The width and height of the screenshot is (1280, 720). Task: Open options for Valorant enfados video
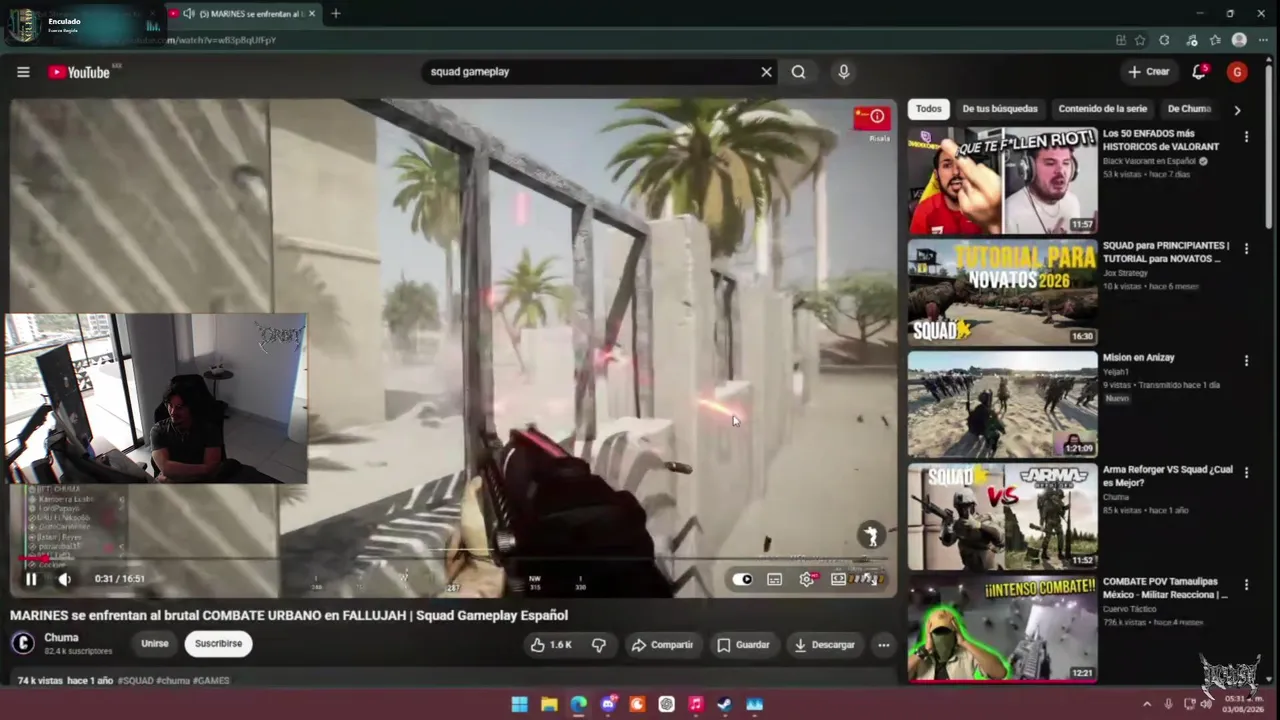[1246, 137]
